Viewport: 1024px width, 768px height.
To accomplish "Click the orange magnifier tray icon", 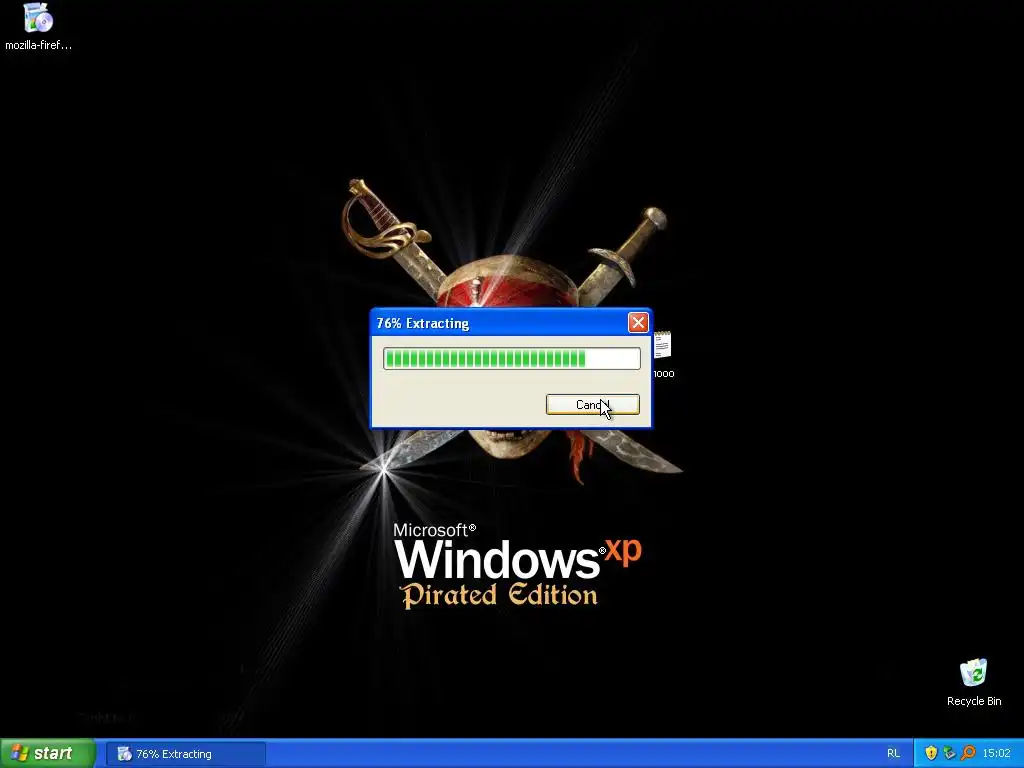I will pos(968,753).
